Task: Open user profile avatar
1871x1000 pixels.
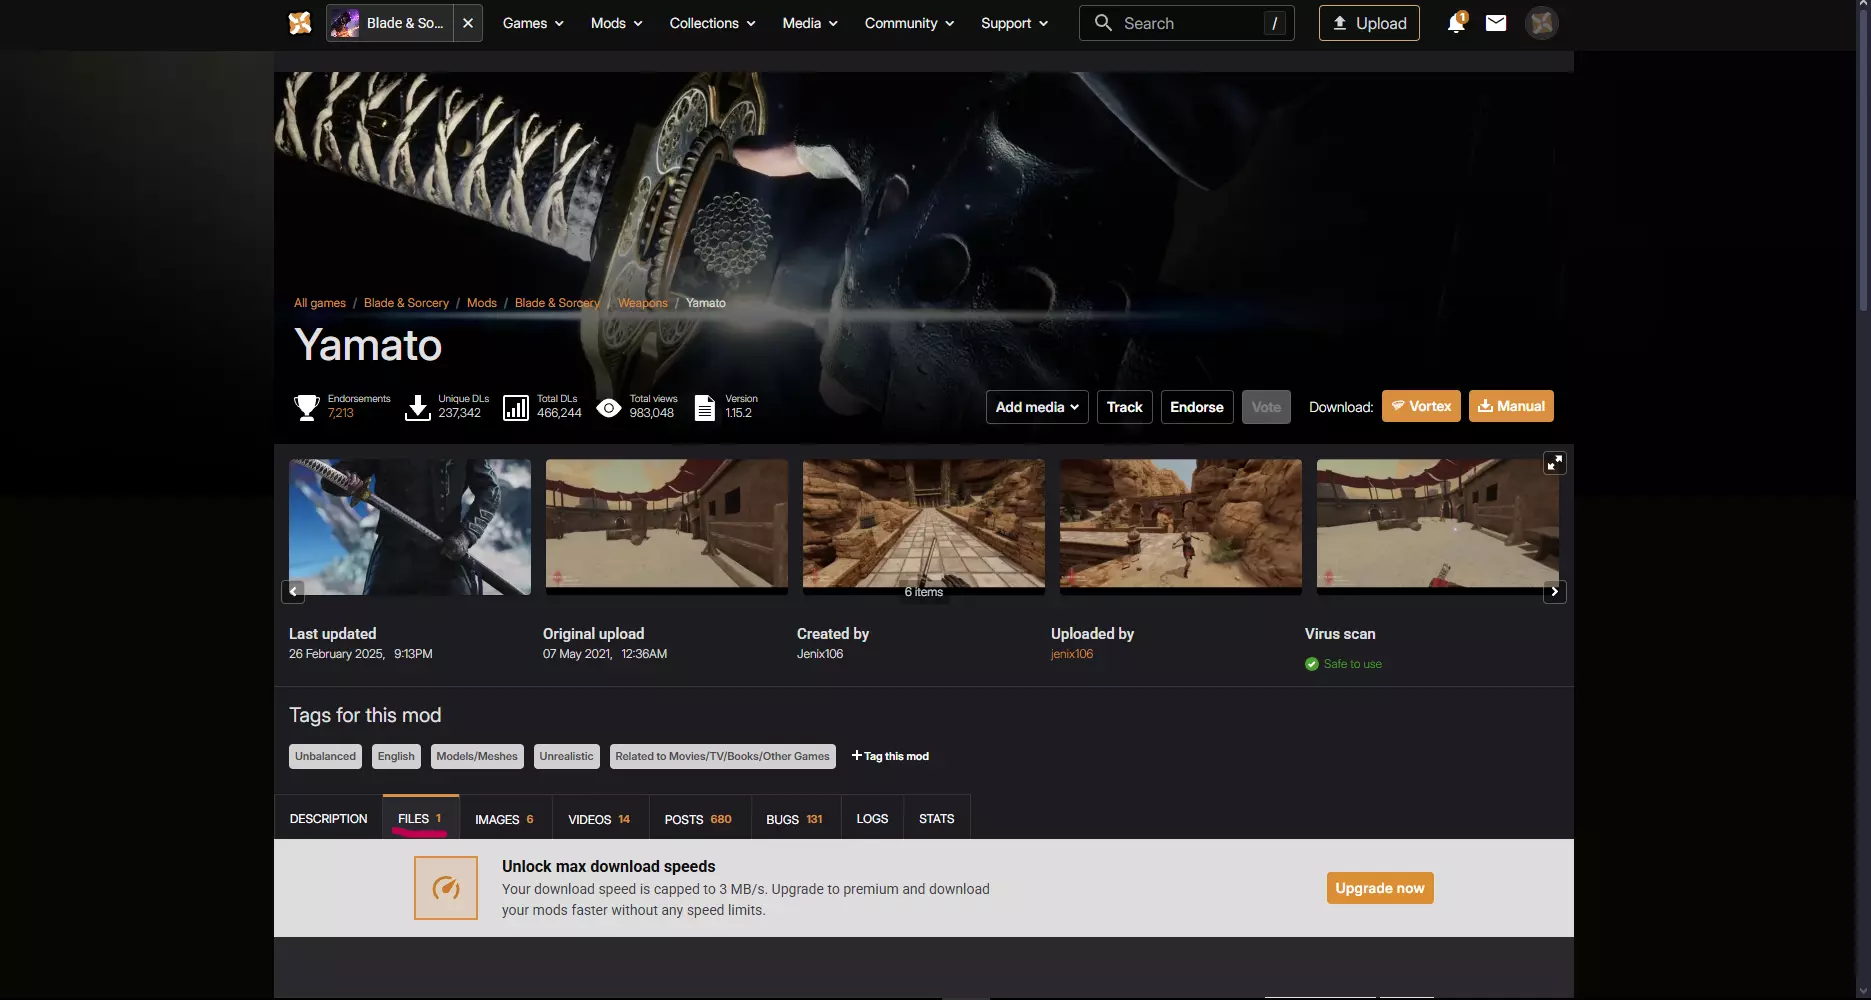Action: tap(1542, 23)
